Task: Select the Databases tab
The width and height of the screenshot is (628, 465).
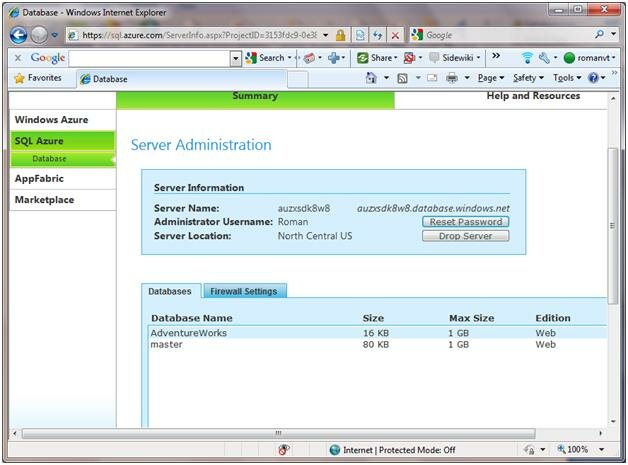Action: pos(170,292)
